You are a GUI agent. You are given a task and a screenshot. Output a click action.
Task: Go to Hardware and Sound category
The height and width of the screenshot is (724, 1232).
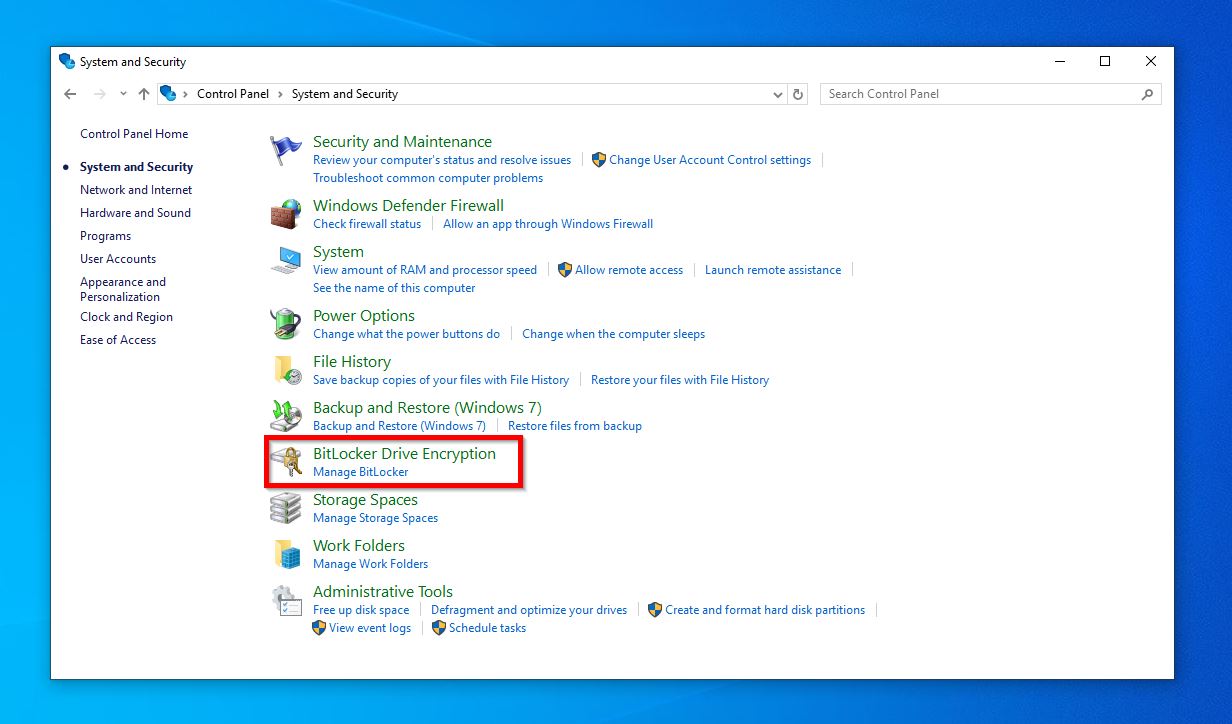pos(135,213)
